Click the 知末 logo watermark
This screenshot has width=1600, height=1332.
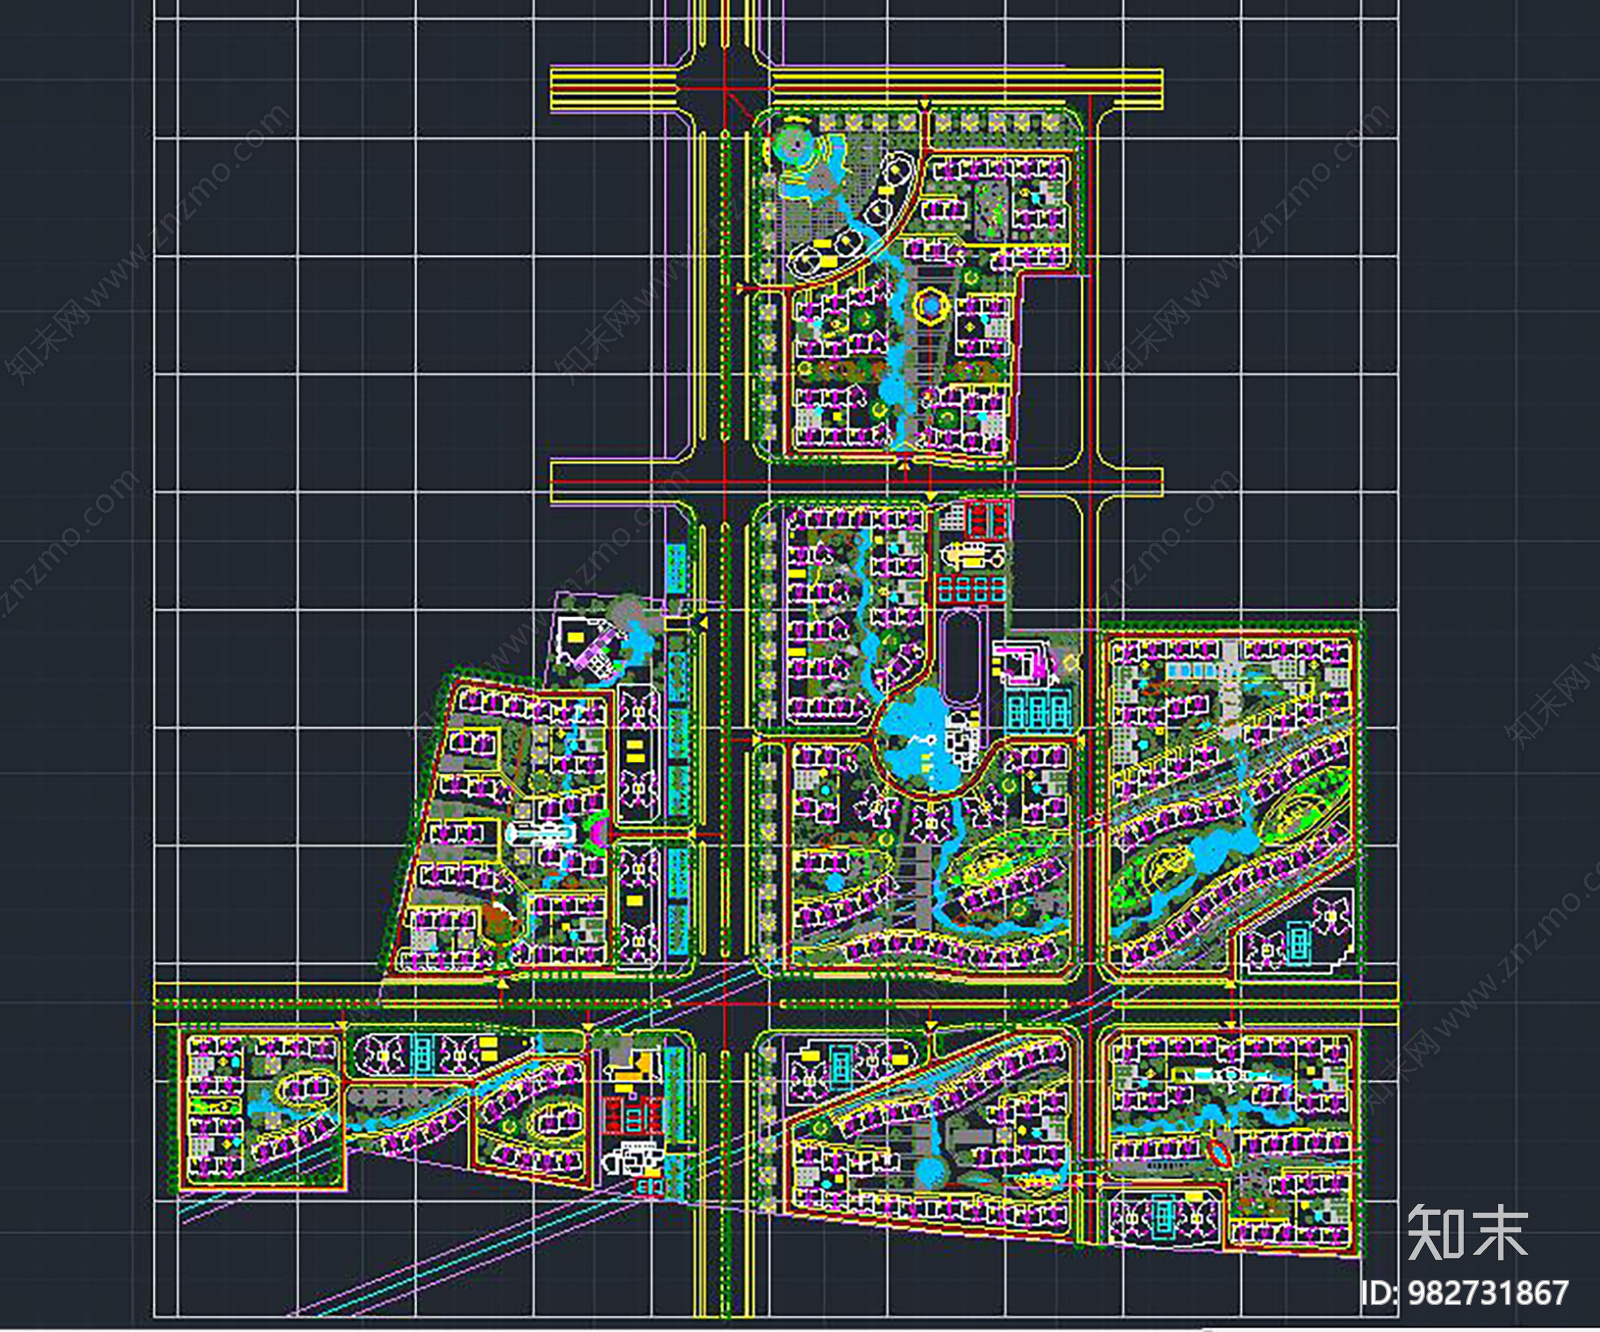[1467, 1233]
